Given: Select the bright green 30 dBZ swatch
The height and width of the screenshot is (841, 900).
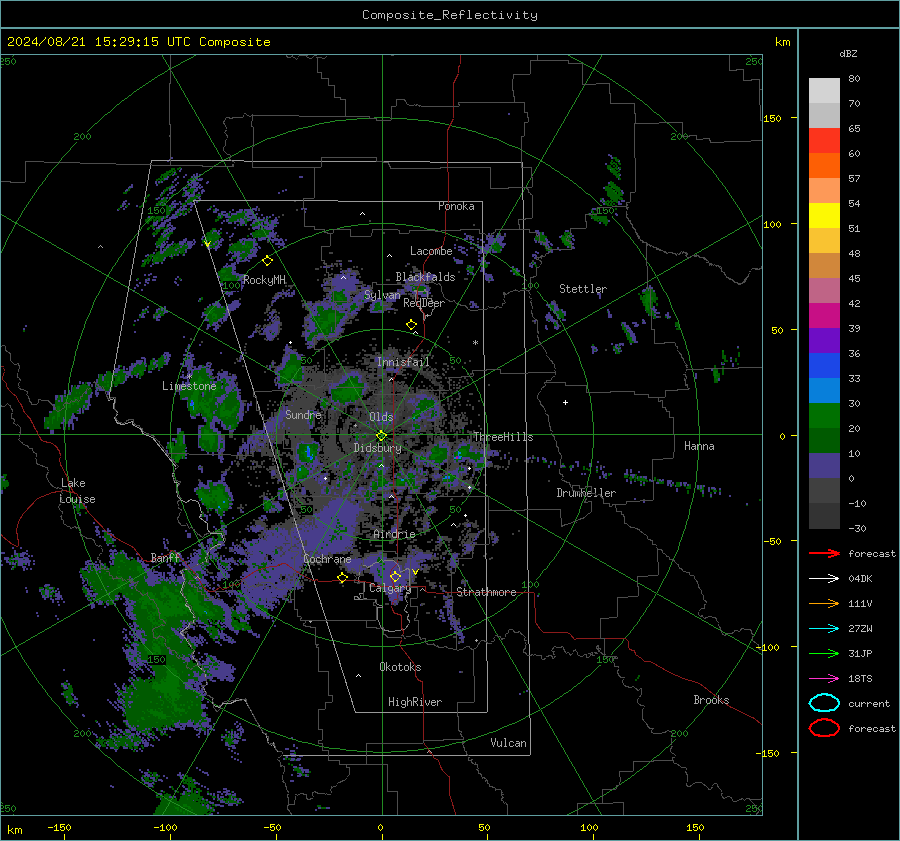Looking at the screenshot, I should 824,415.
